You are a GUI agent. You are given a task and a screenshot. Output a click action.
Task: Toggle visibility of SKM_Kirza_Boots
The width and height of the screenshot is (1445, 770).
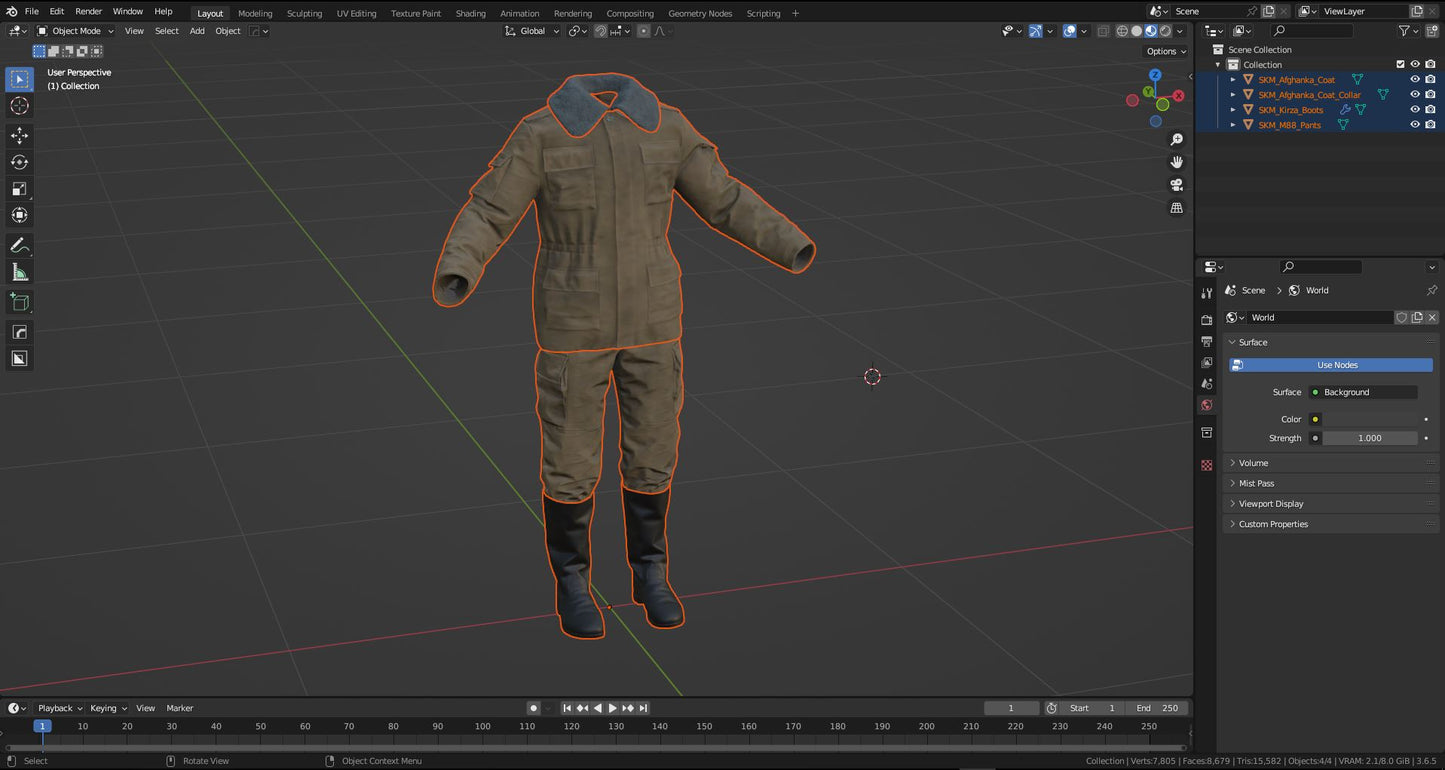1415,110
